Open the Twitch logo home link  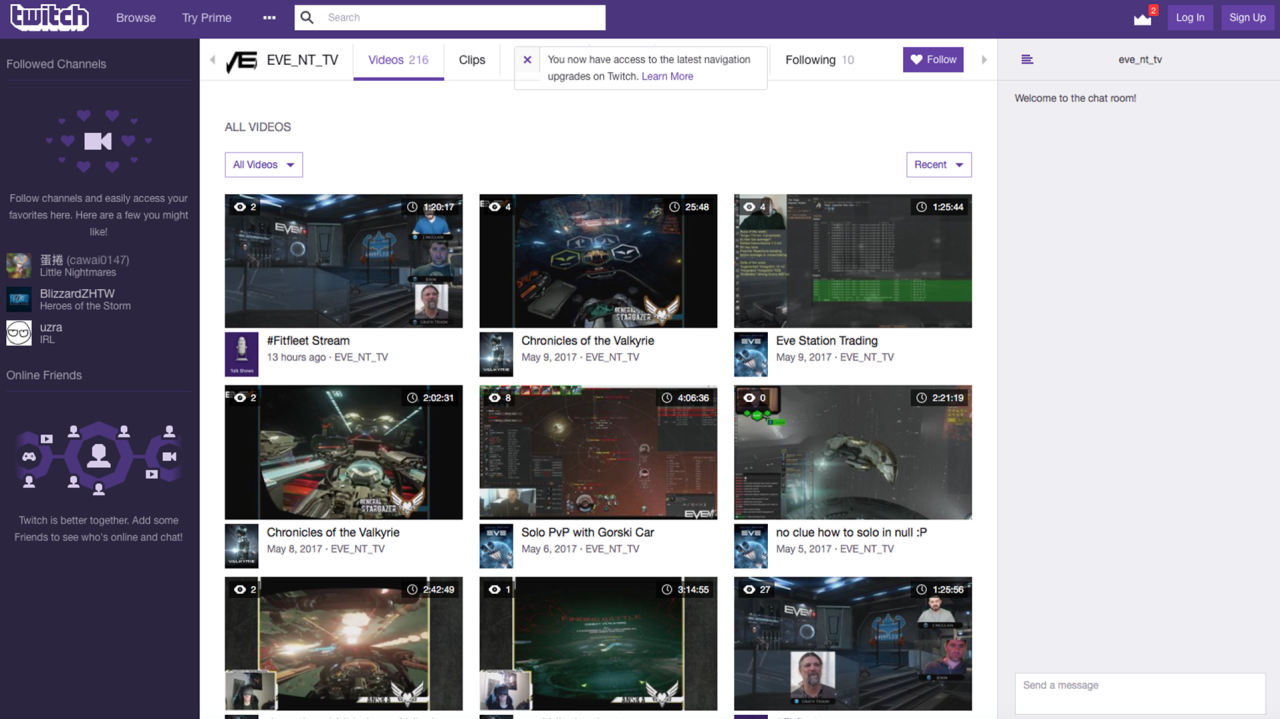click(49, 17)
